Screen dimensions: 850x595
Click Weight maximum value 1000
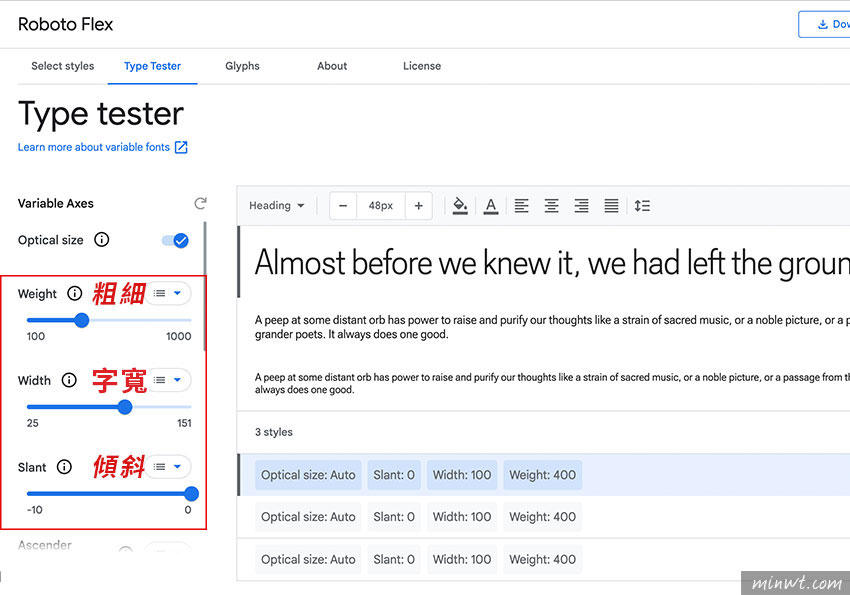178,336
